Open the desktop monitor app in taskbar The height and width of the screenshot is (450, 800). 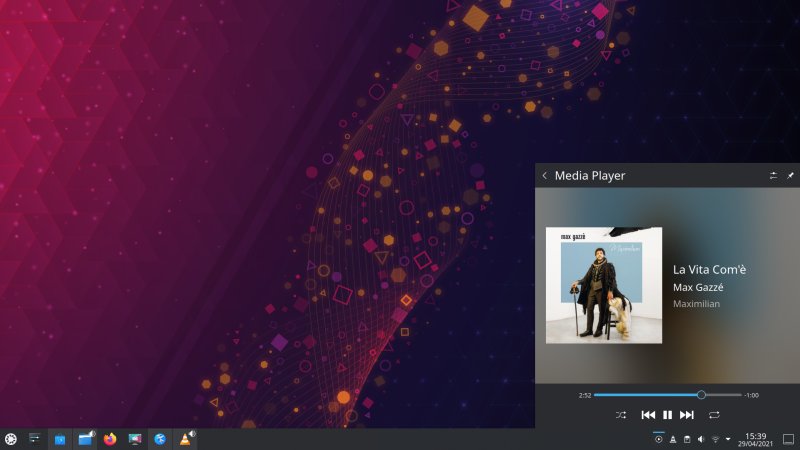pos(135,439)
